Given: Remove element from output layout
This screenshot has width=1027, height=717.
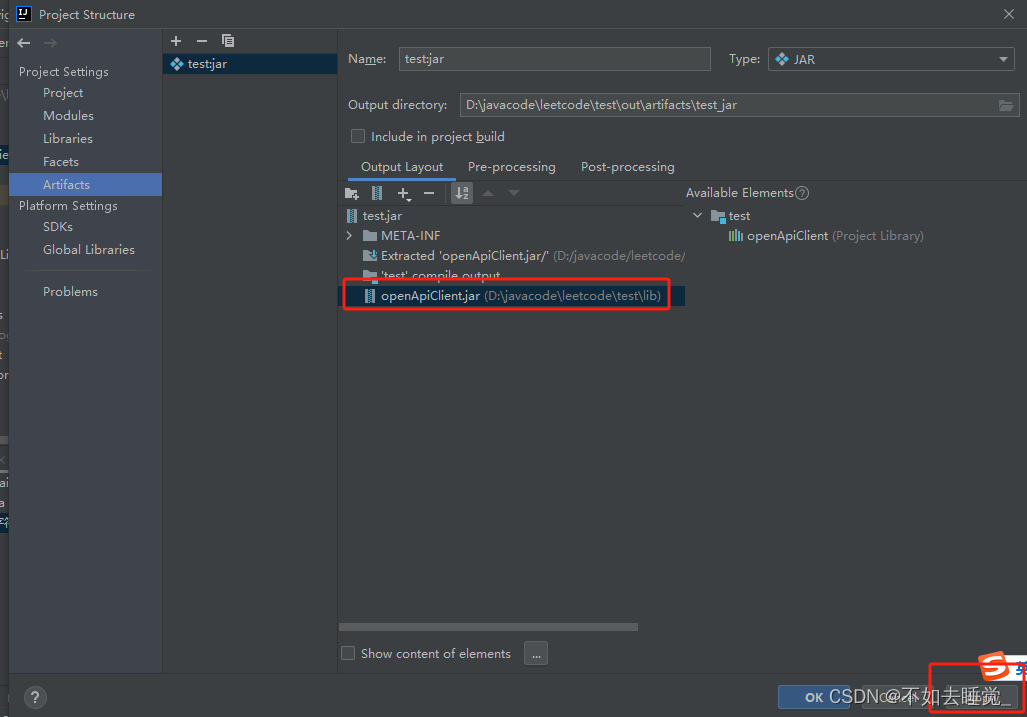Looking at the screenshot, I should 429,193.
